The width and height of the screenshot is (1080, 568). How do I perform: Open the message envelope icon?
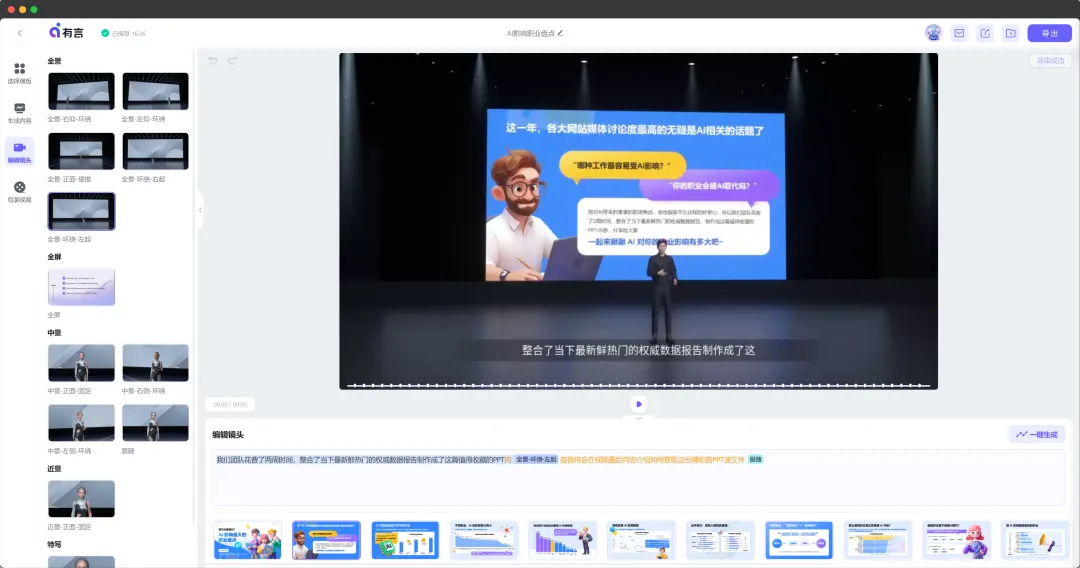[x=959, y=33]
